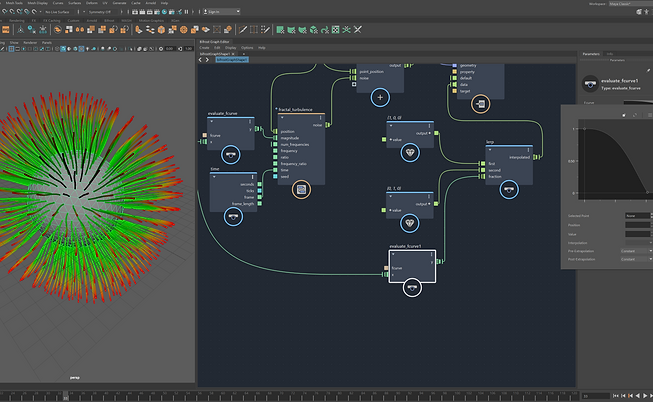Click the diagonal pencil line icon on the shelf
The image size is (653, 402).
click(242, 30)
